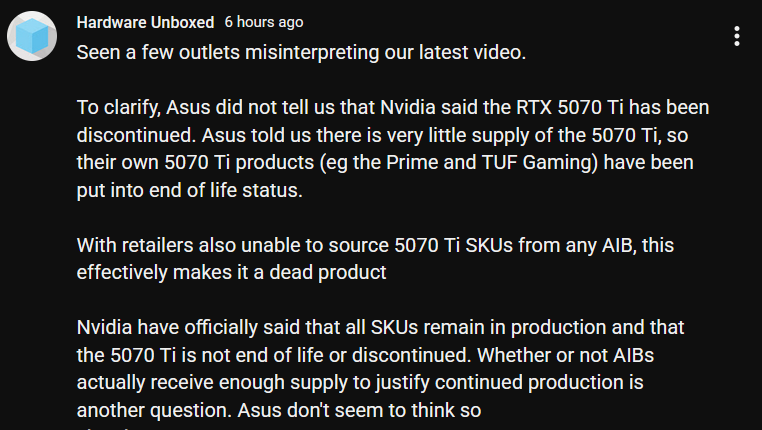
Task: Click the line mentioning Prime and TUF Gaming
Action: coord(385,162)
